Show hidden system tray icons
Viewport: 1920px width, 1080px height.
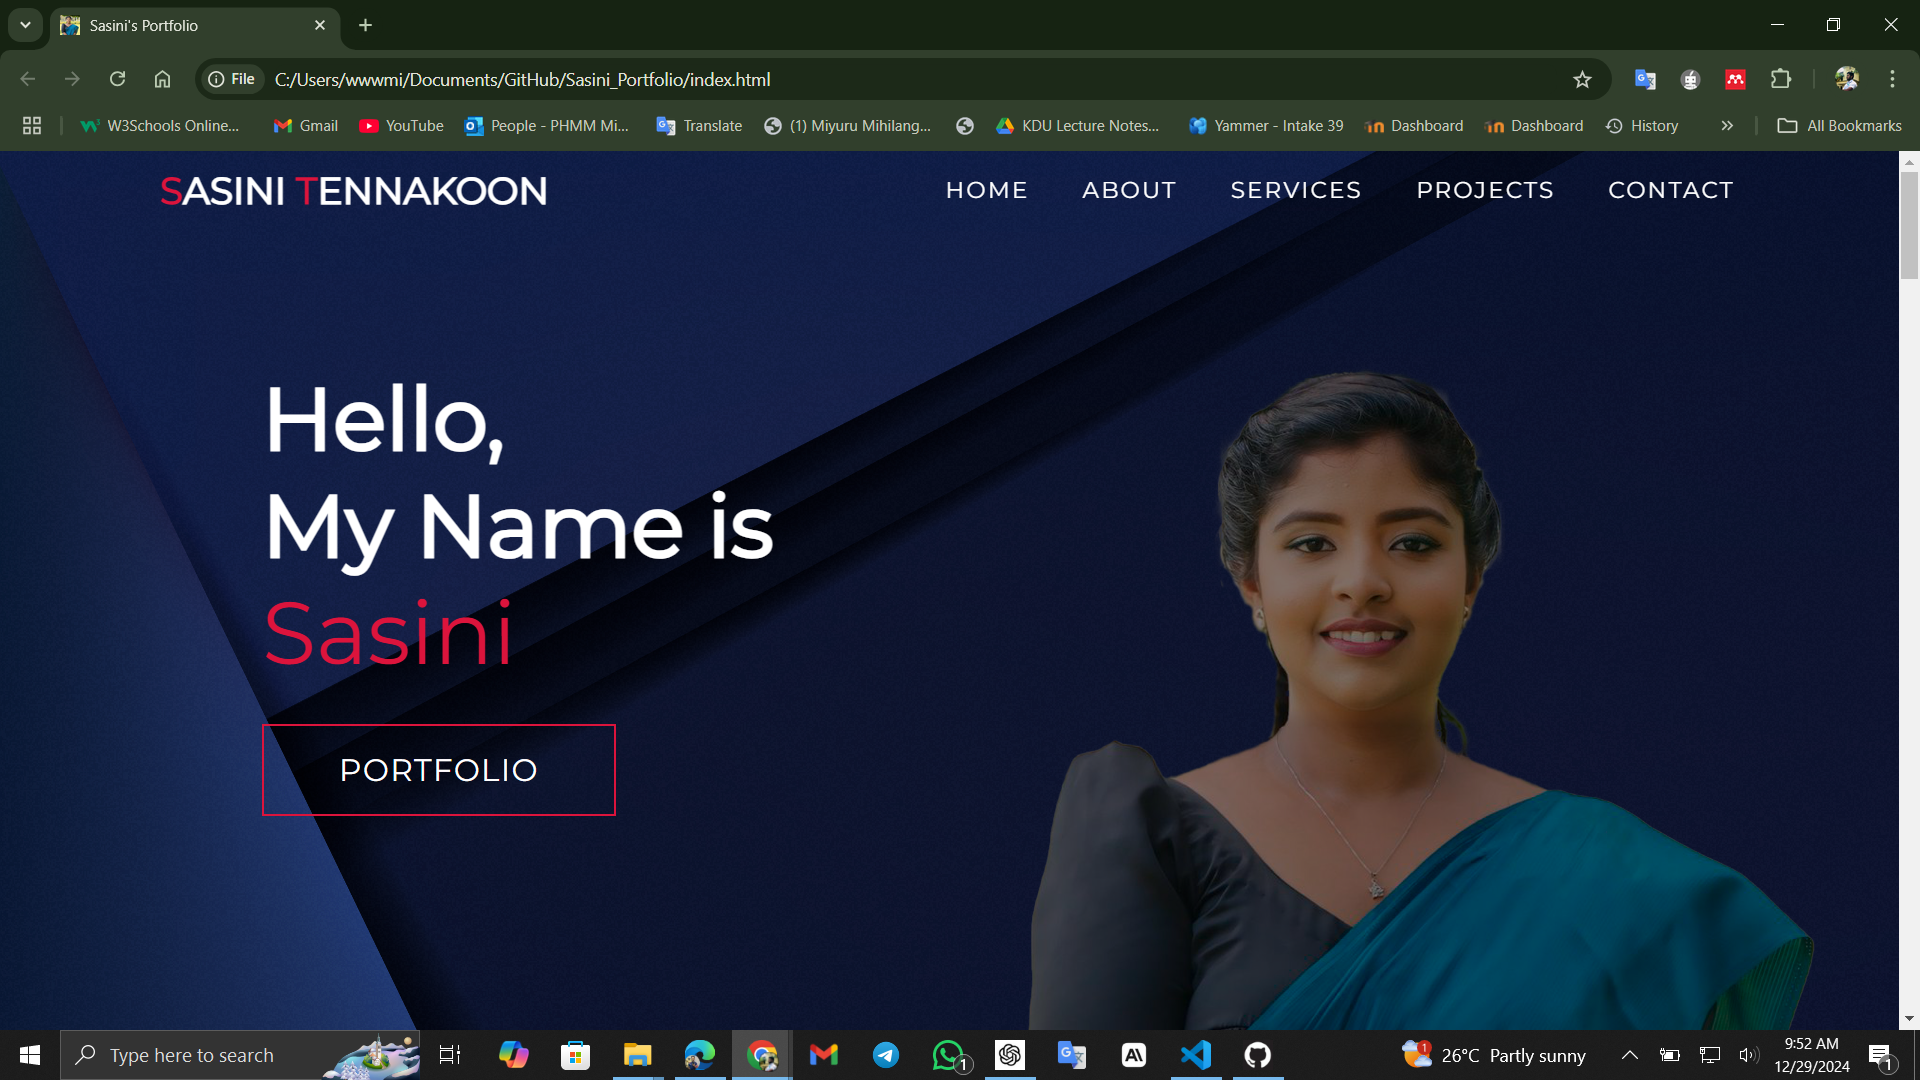[1629, 1055]
